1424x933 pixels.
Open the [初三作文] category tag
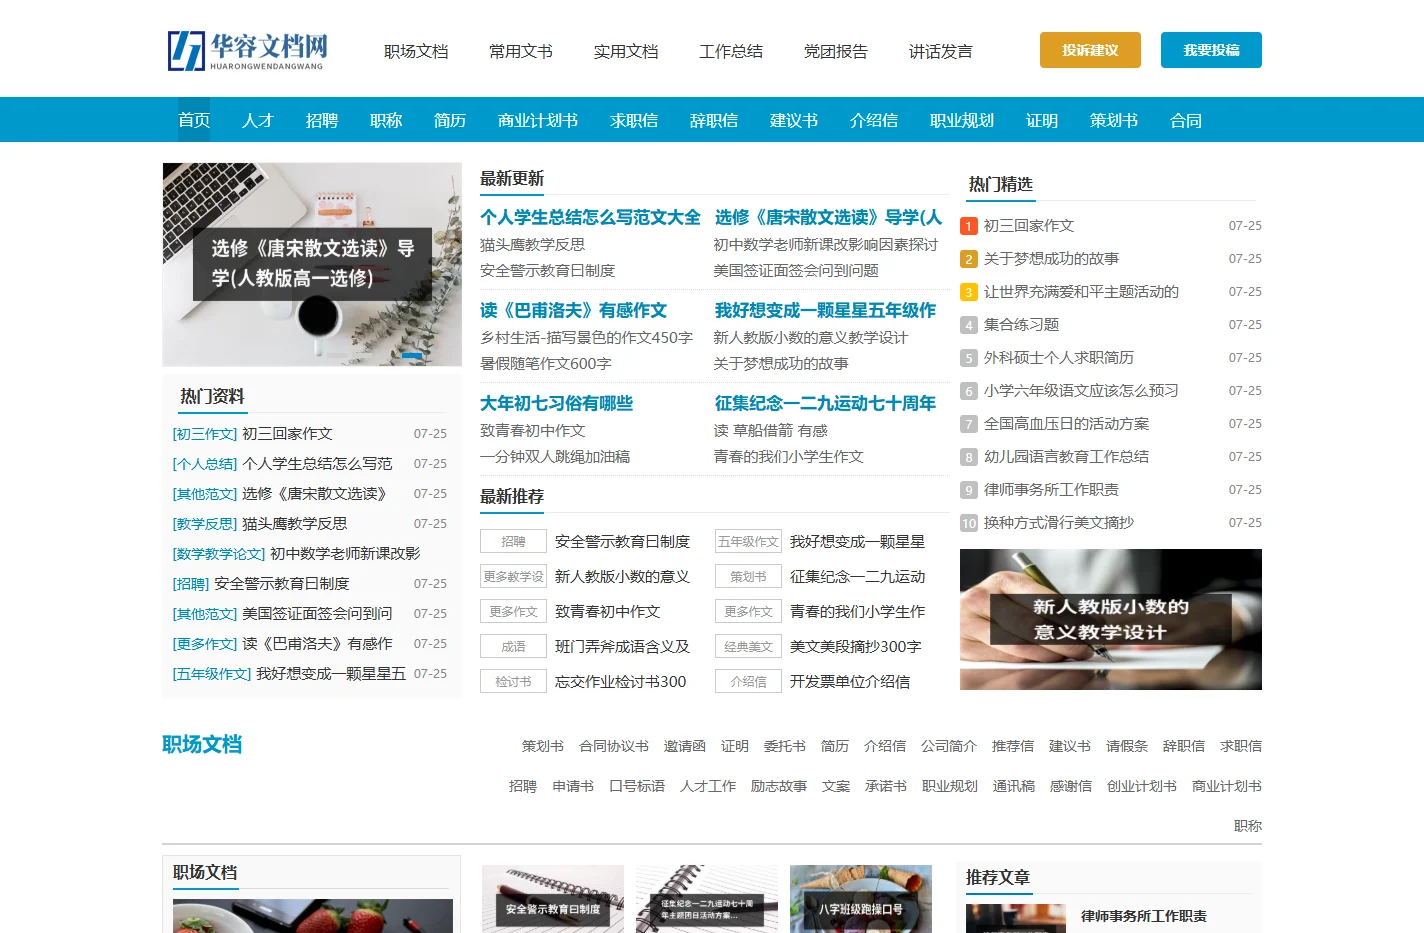(x=205, y=434)
